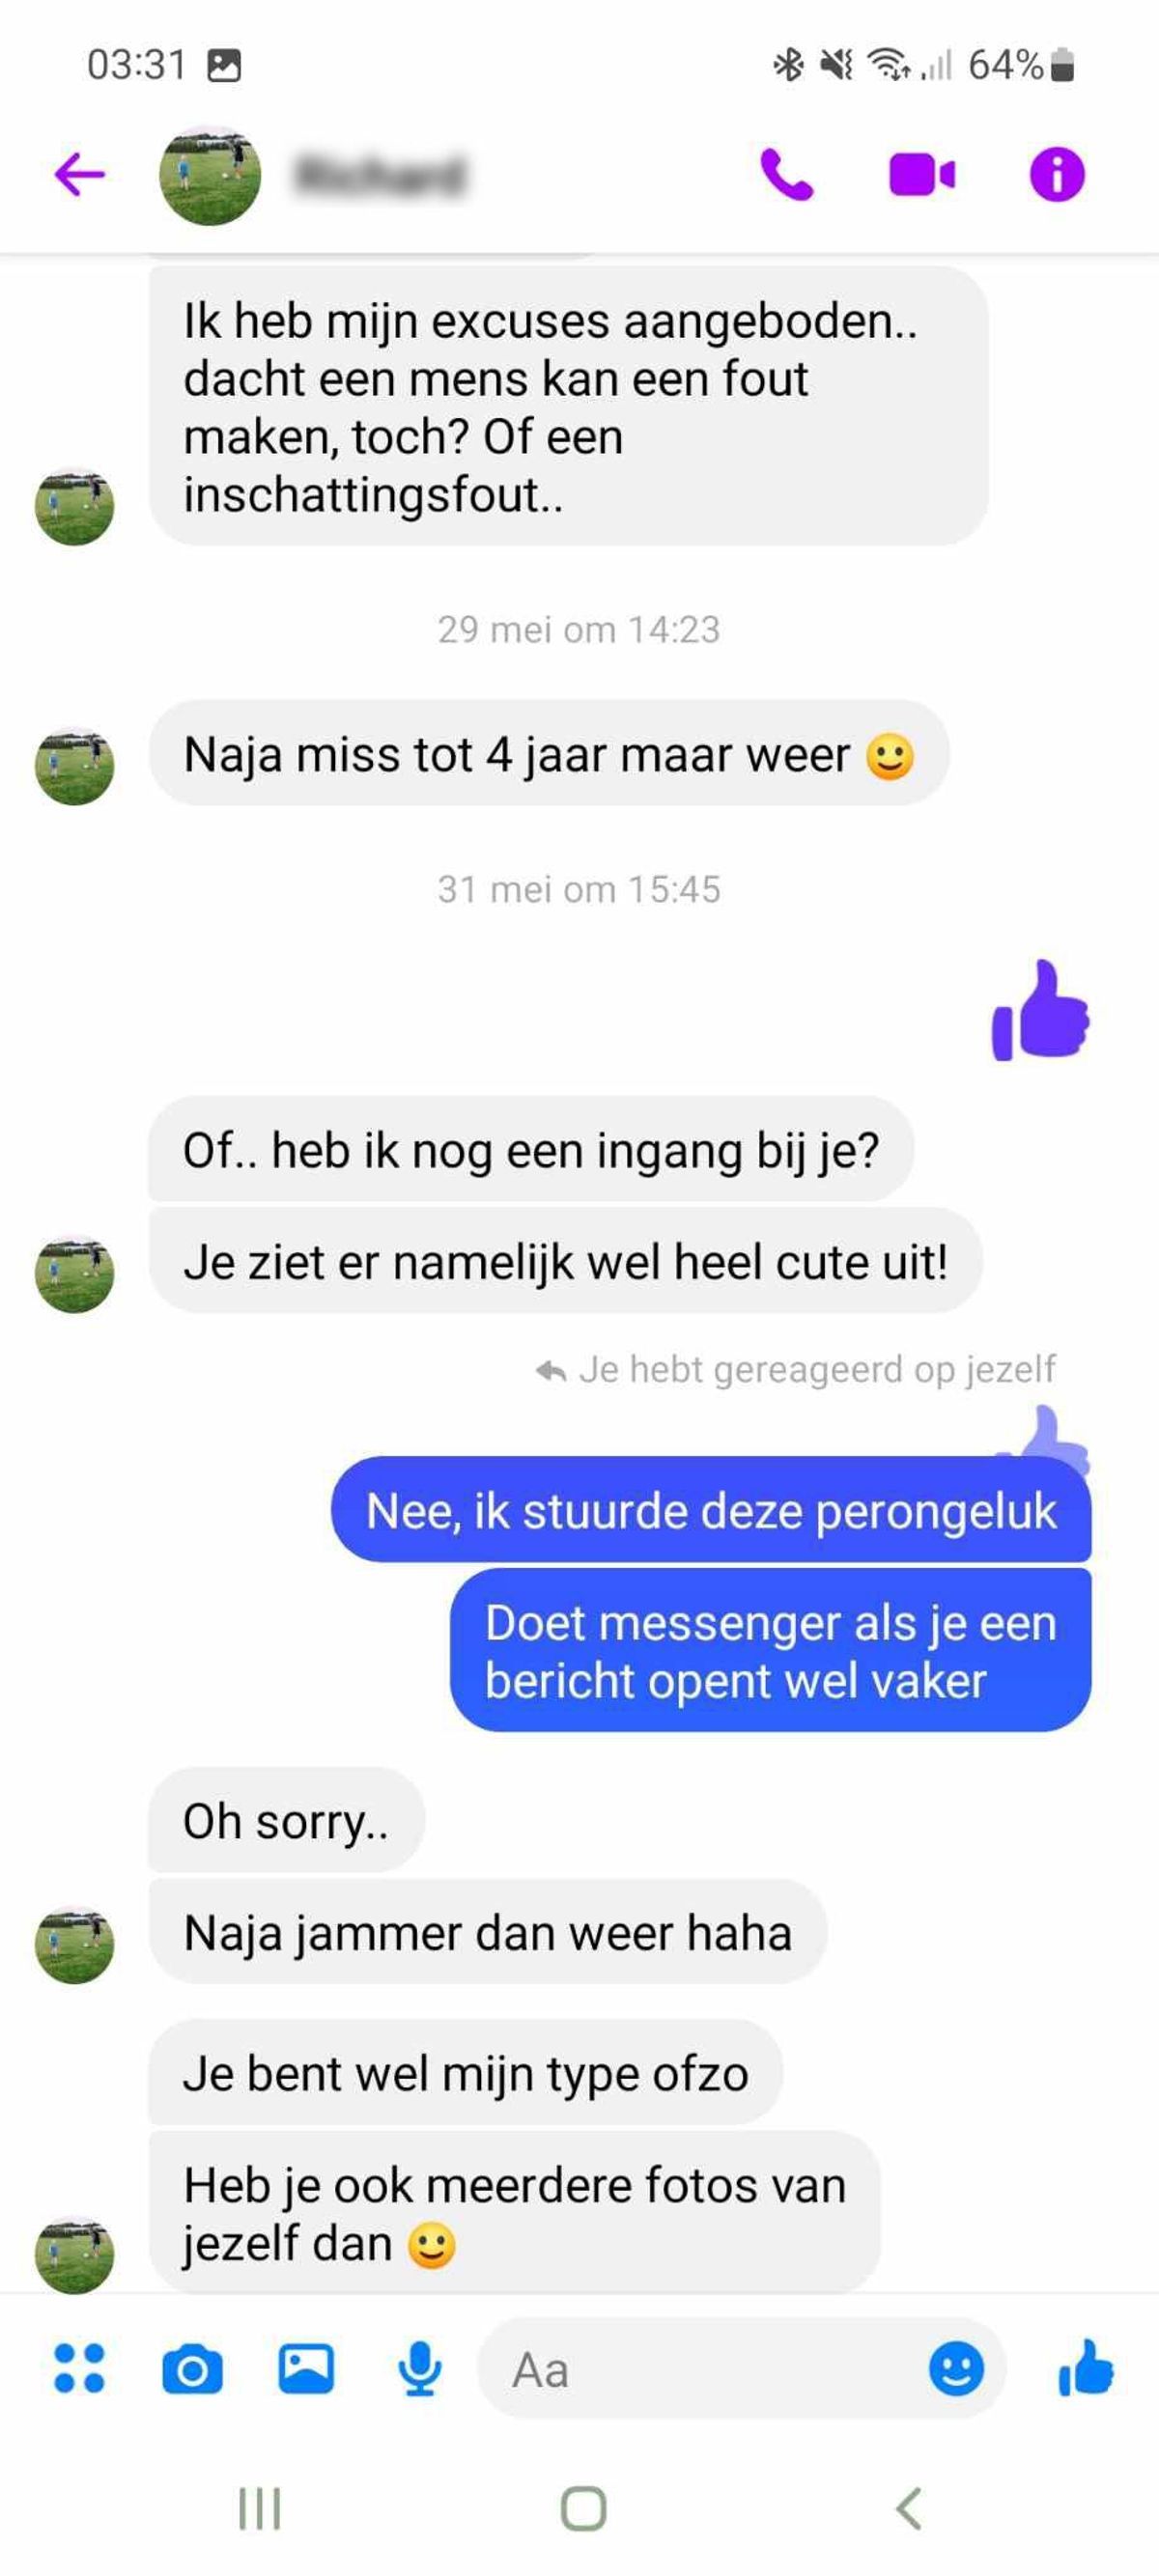Tap the Android recent apps navigation button
The height and width of the screenshot is (2576, 1159).
(x=260, y=2508)
